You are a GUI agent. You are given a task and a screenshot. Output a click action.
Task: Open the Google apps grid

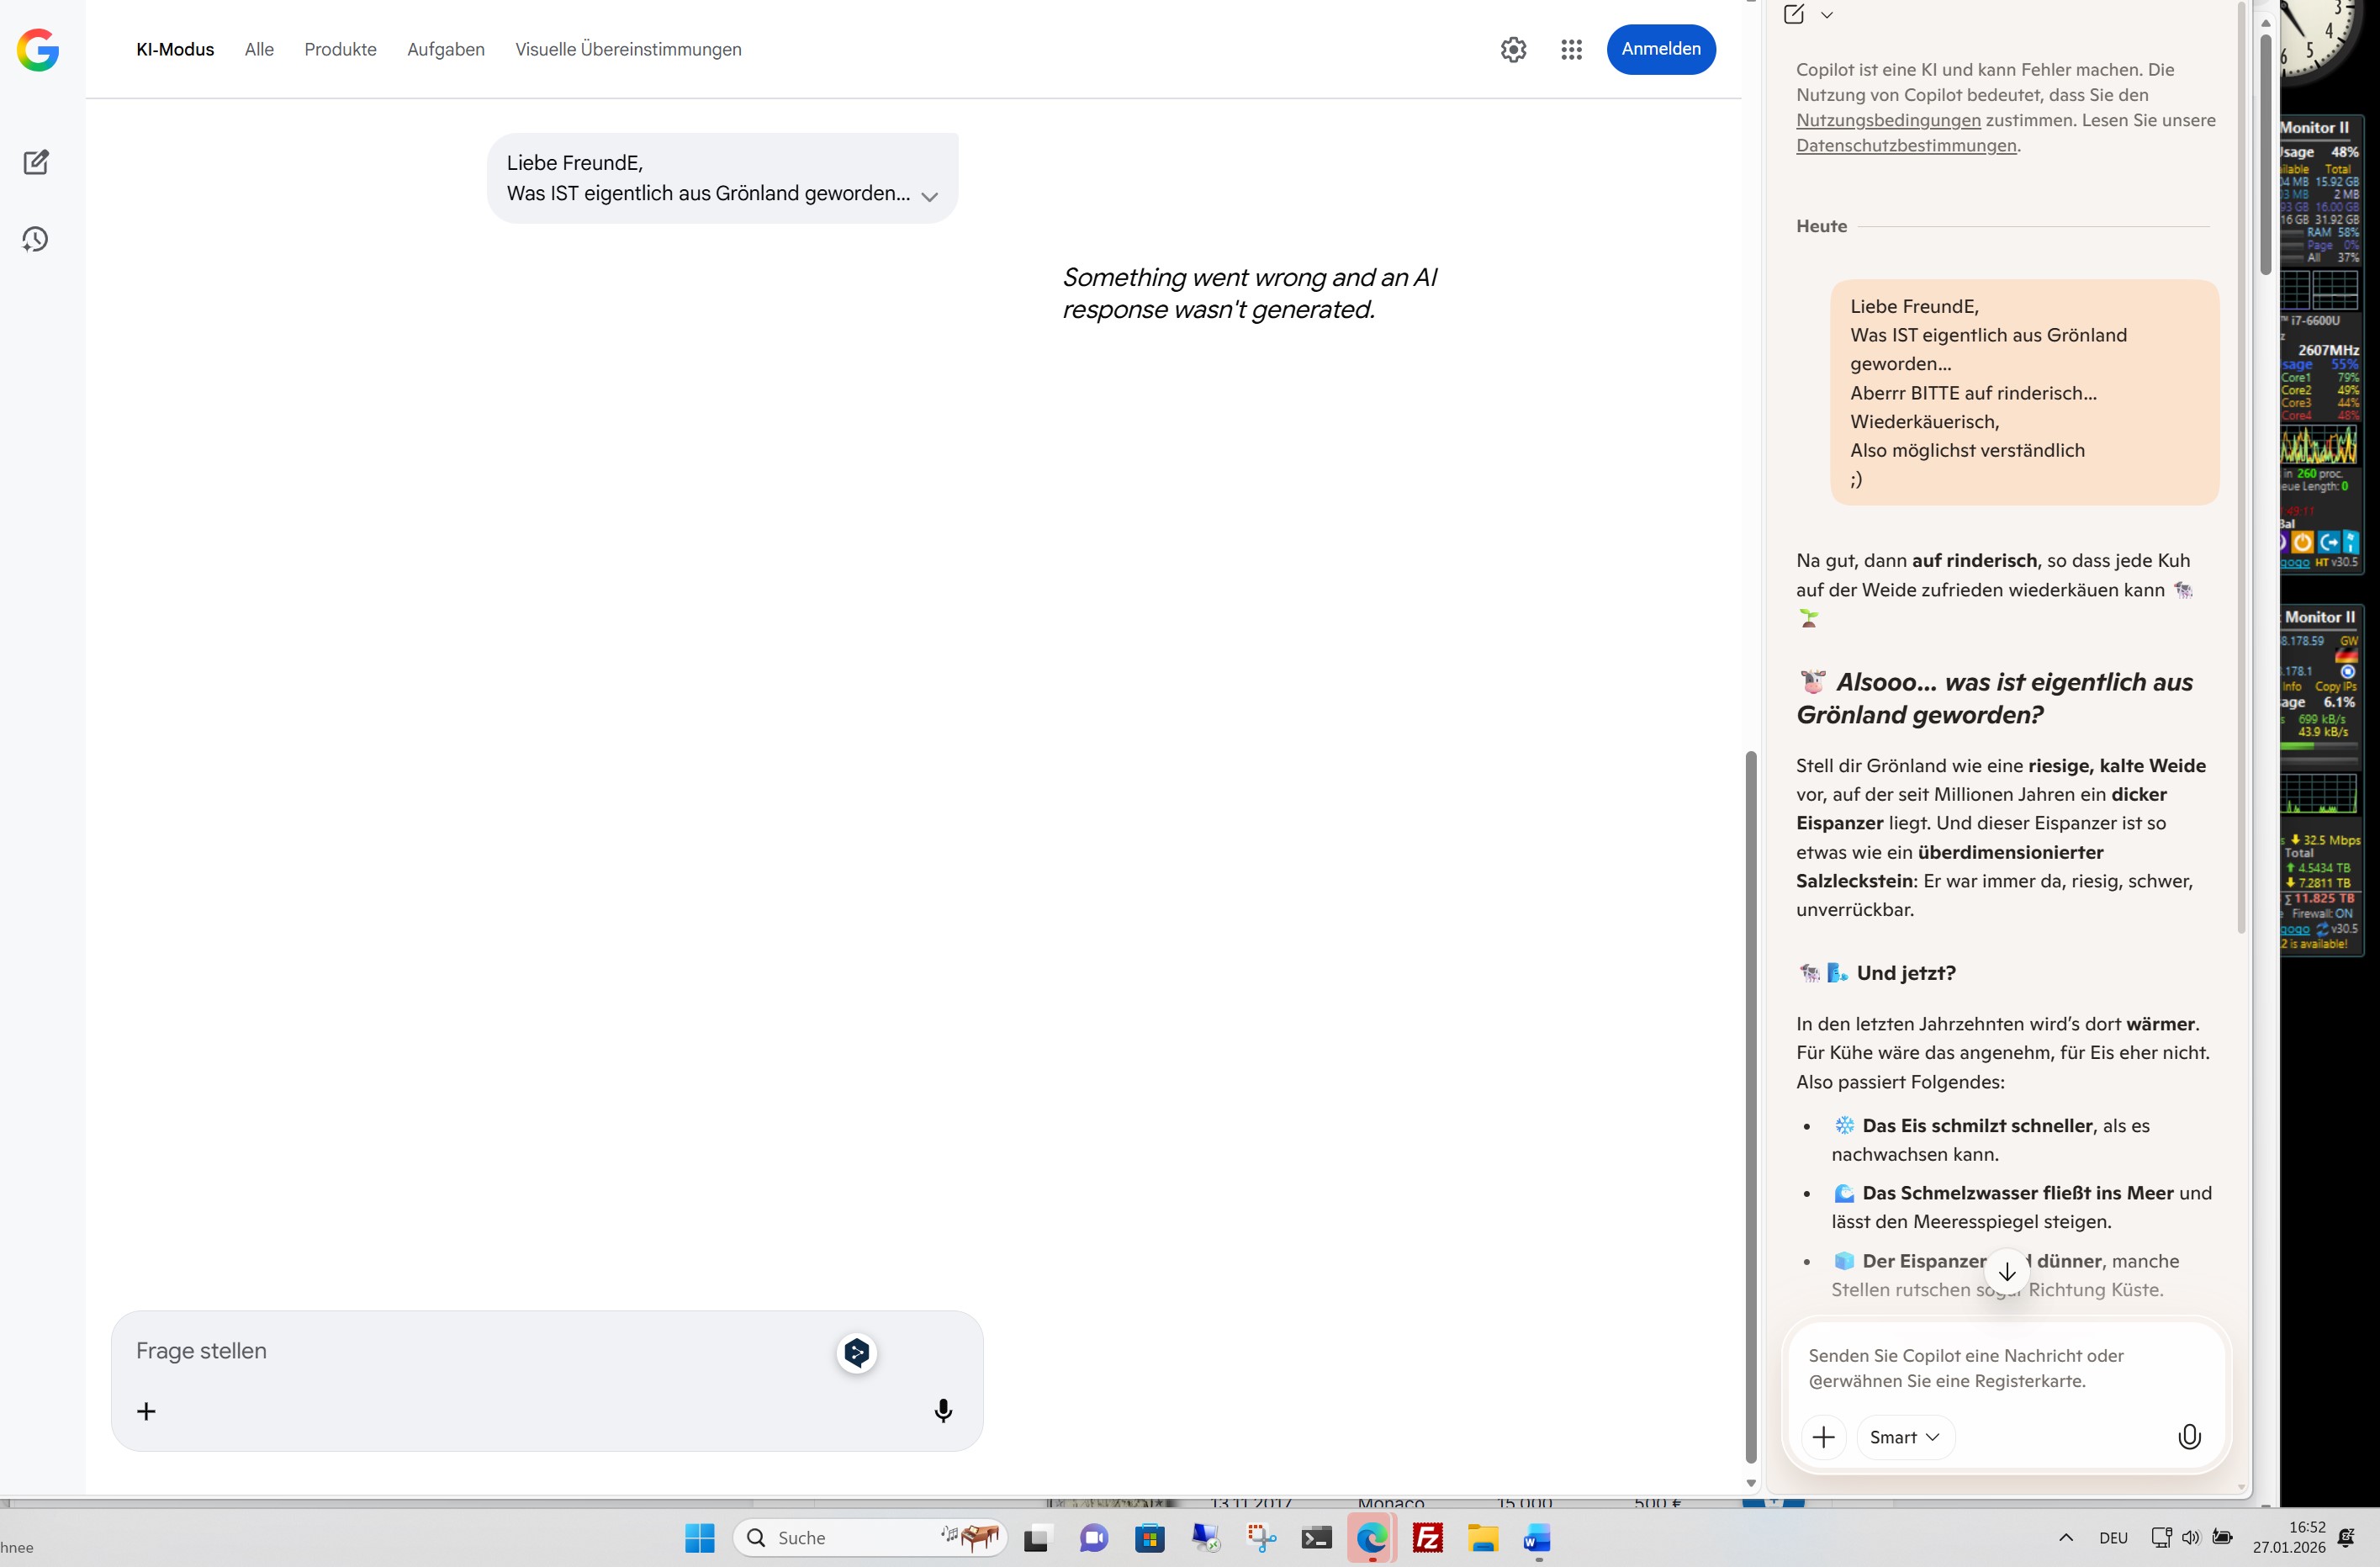(1571, 50)
